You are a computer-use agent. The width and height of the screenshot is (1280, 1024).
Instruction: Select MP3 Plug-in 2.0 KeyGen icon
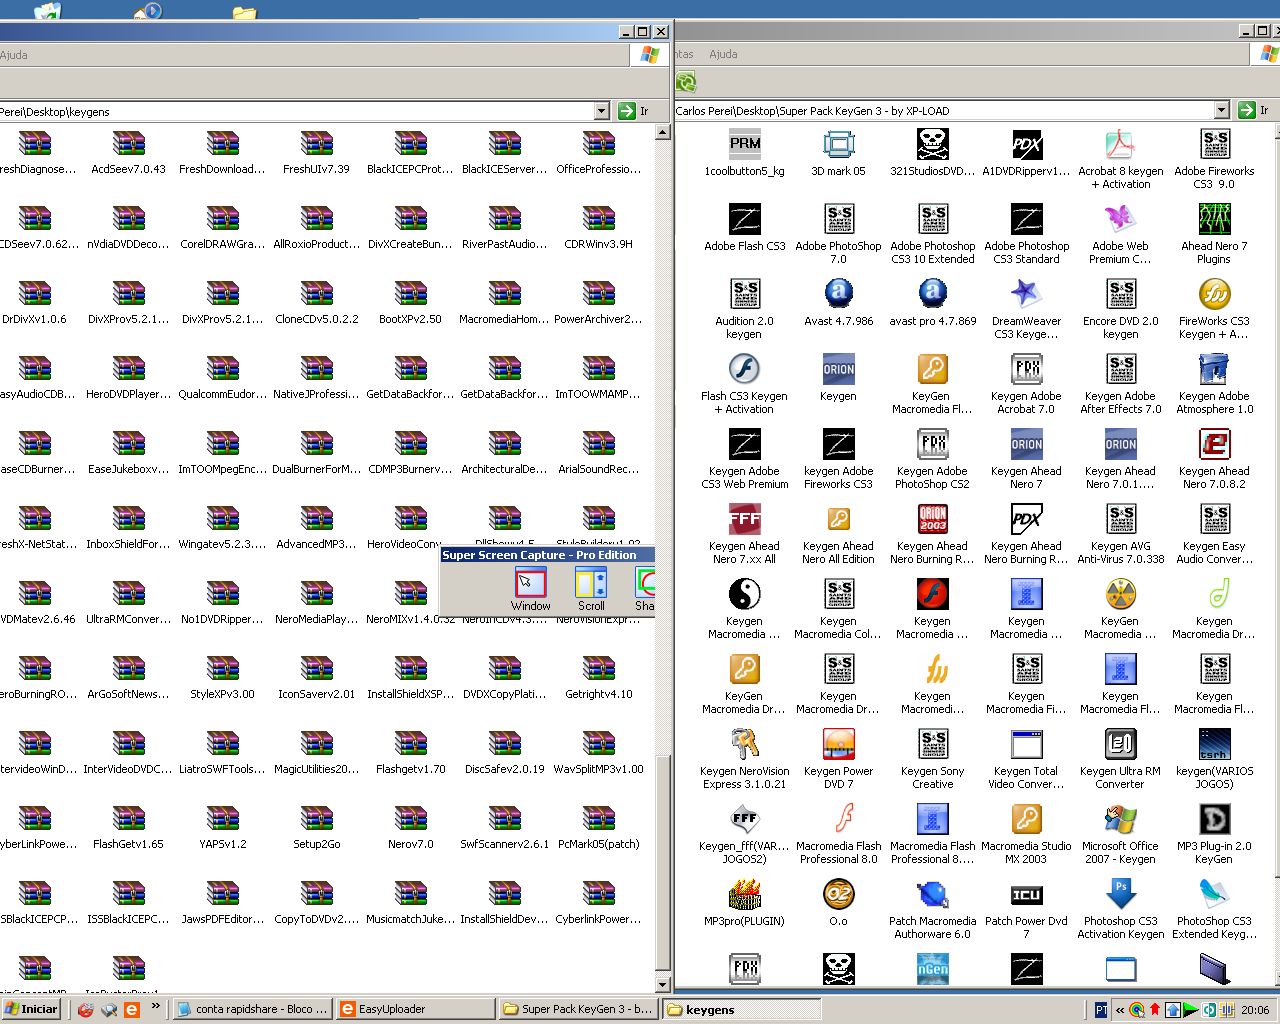[1215, 819]
